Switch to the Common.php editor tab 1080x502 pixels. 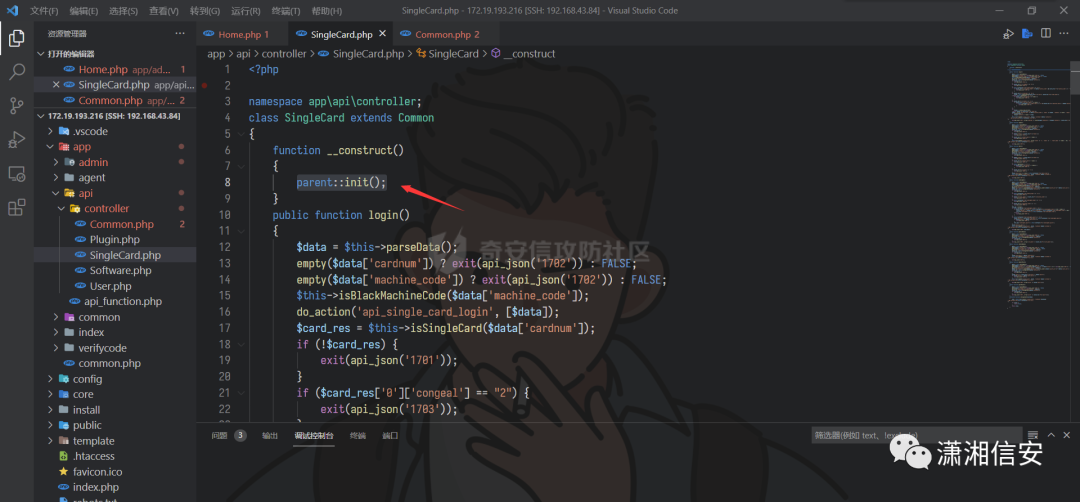(448, 34)
